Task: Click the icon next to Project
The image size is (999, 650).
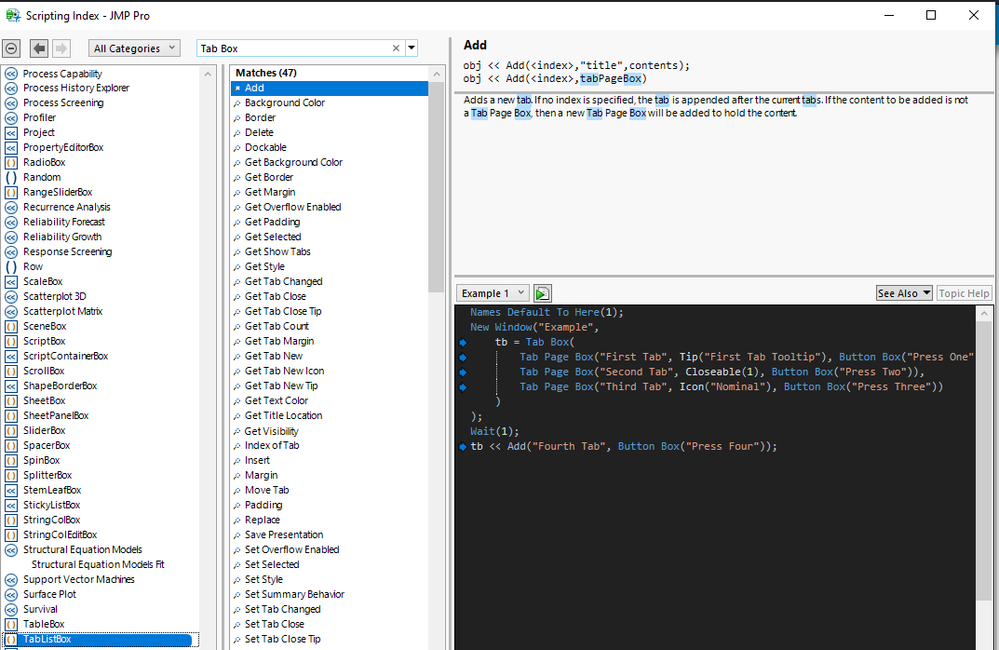Action: pyautogui.click(x=11, y=133)
